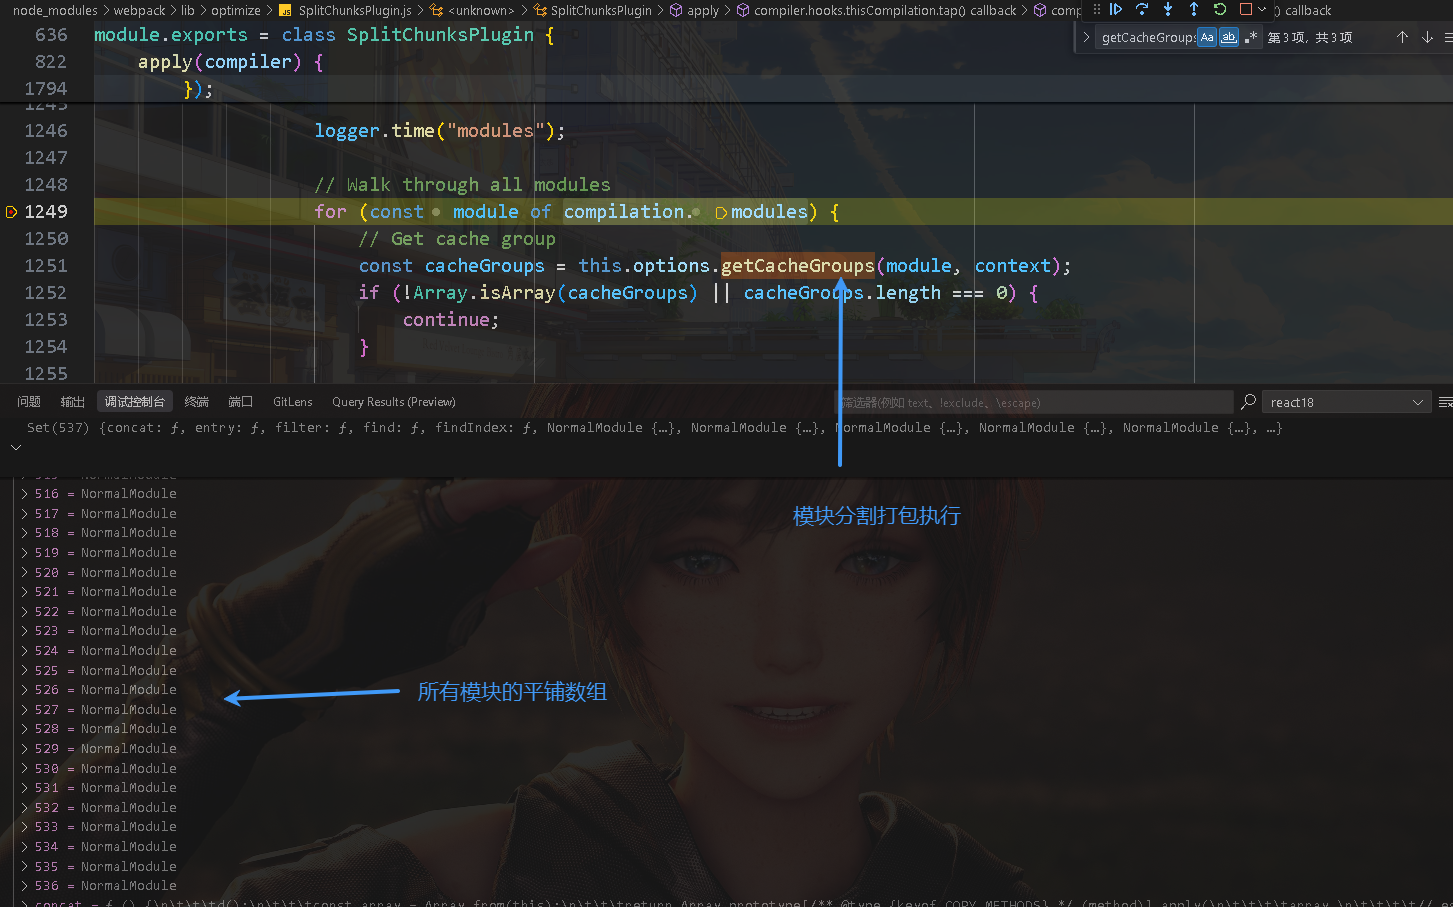Screen dimensions: 1453x907
Task: Open the 输出 panel tab
Action: [72, 402]
